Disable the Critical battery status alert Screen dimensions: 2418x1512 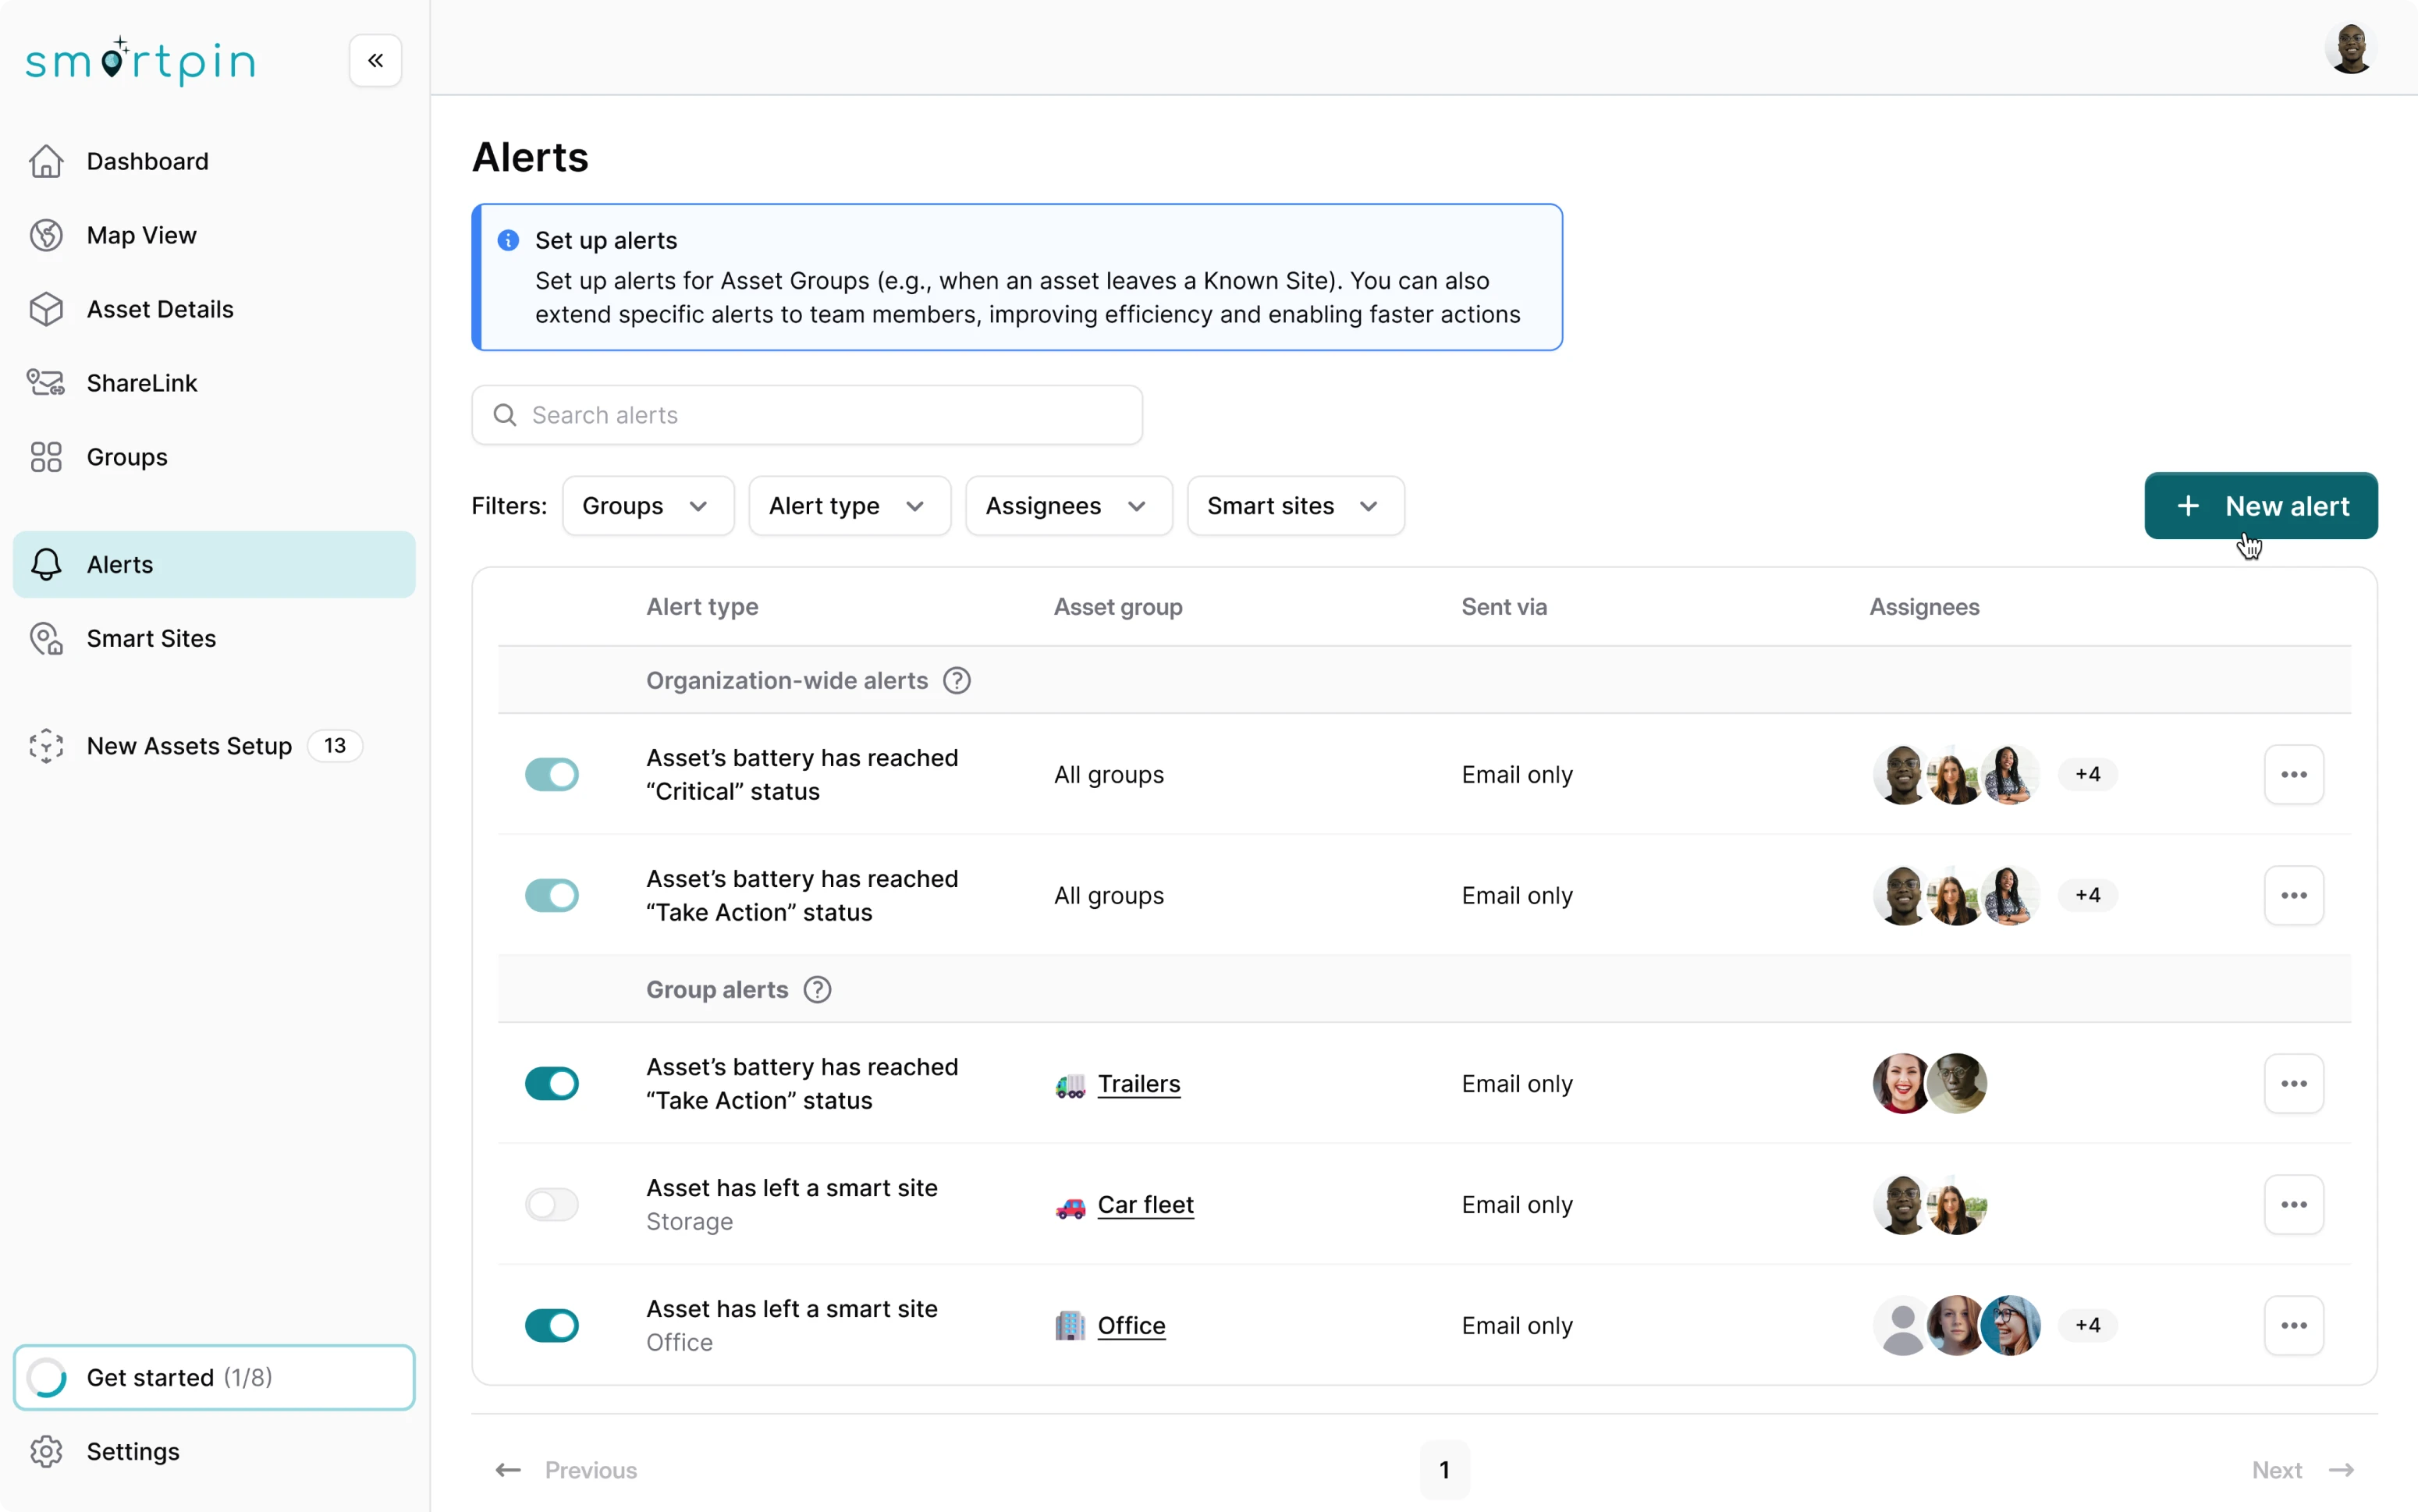point(552,774)
